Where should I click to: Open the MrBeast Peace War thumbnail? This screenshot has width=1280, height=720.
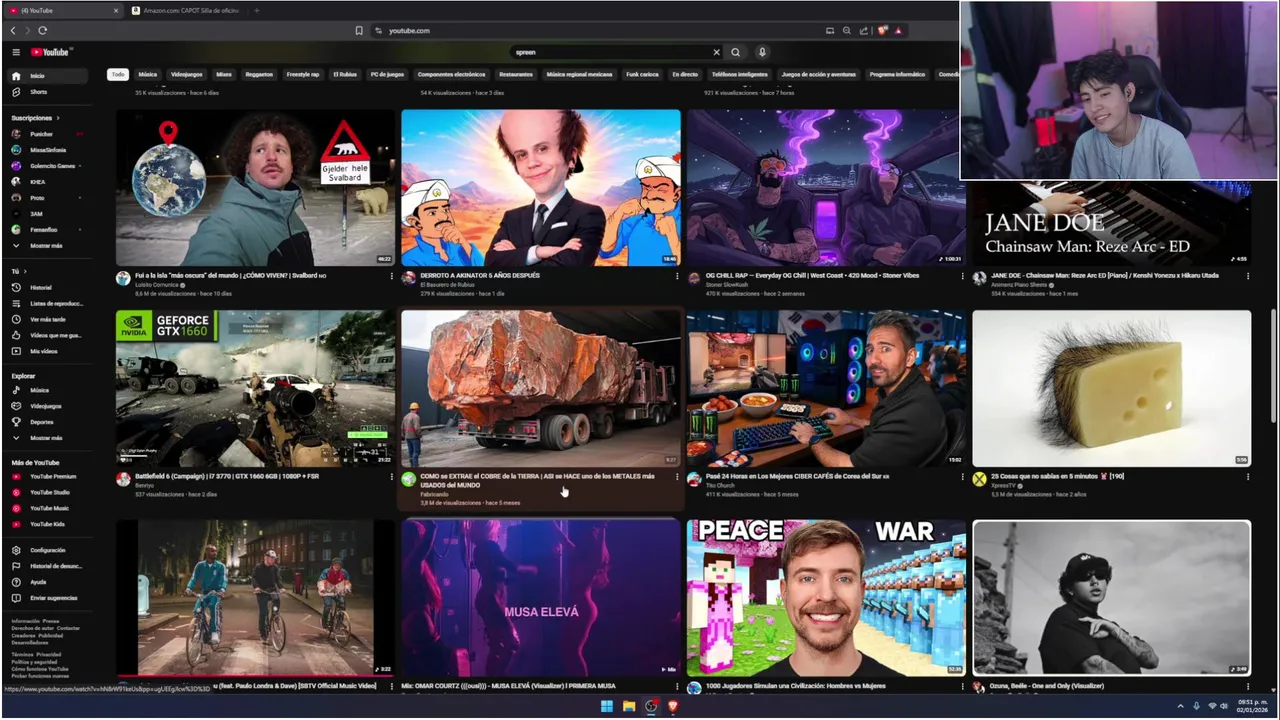point(826,598)
